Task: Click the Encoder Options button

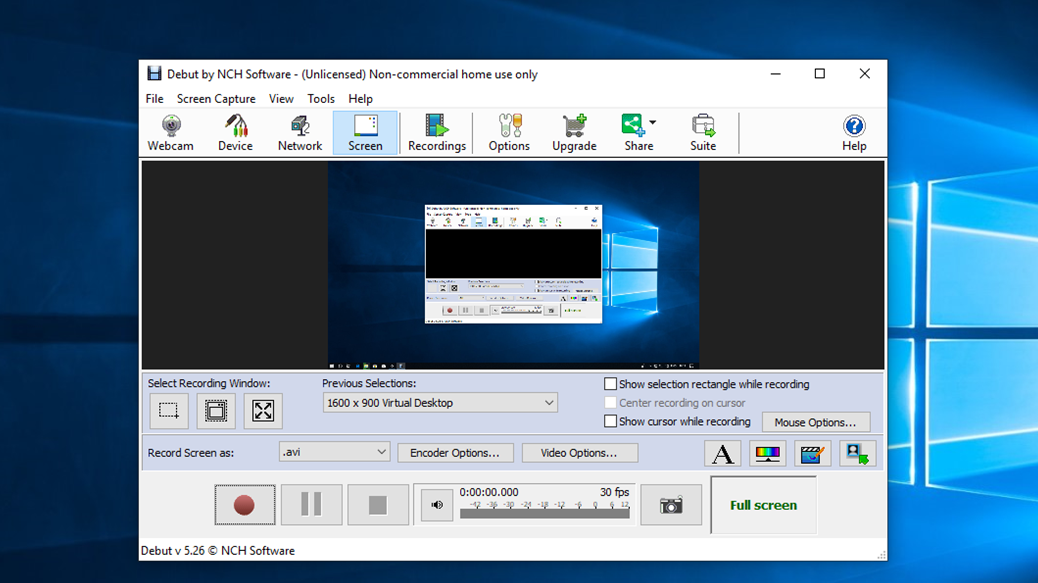Action: (455, 453)
